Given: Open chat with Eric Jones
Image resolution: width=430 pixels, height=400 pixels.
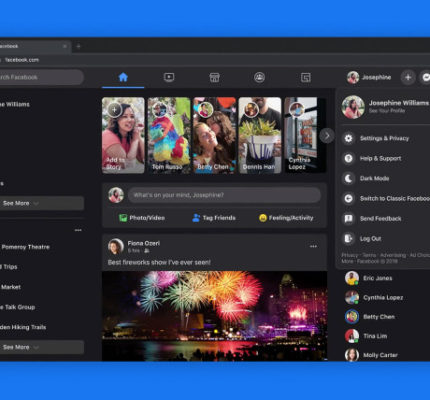Looking at the screenshot, I should (x=369, y=278).
